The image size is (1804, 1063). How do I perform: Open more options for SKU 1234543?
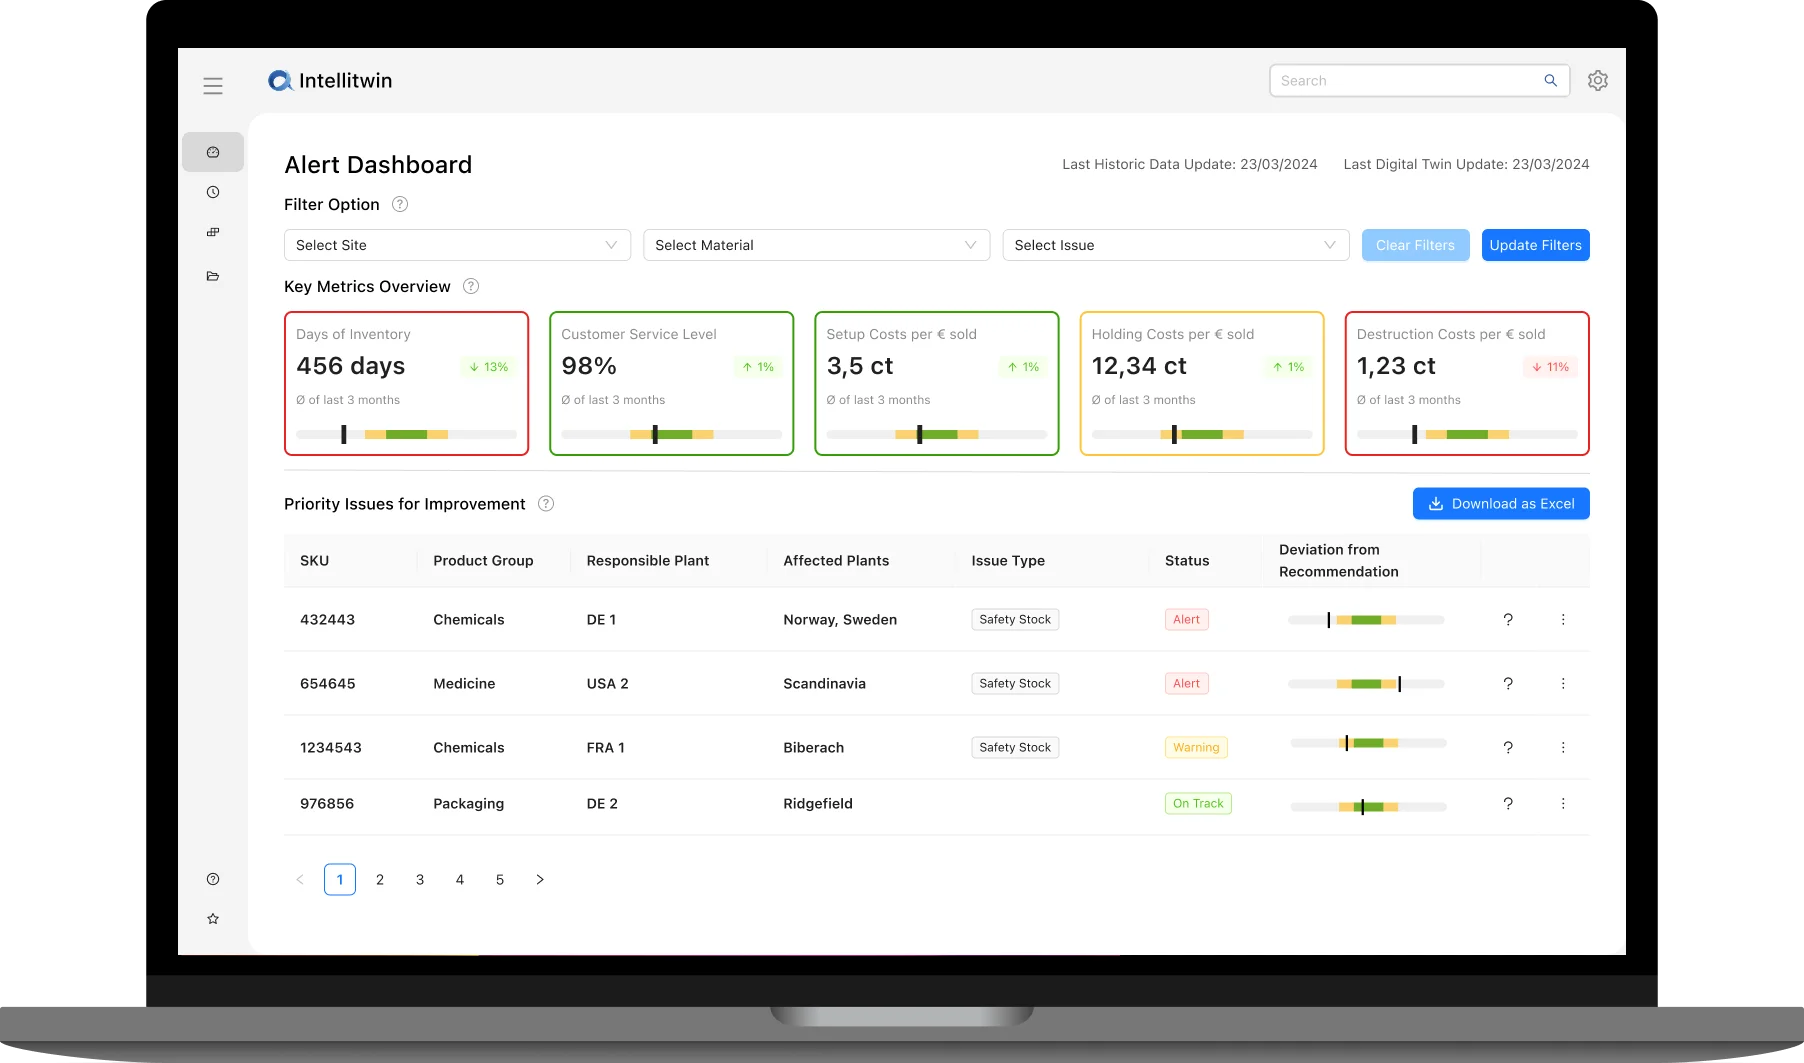pos(1563,748)
